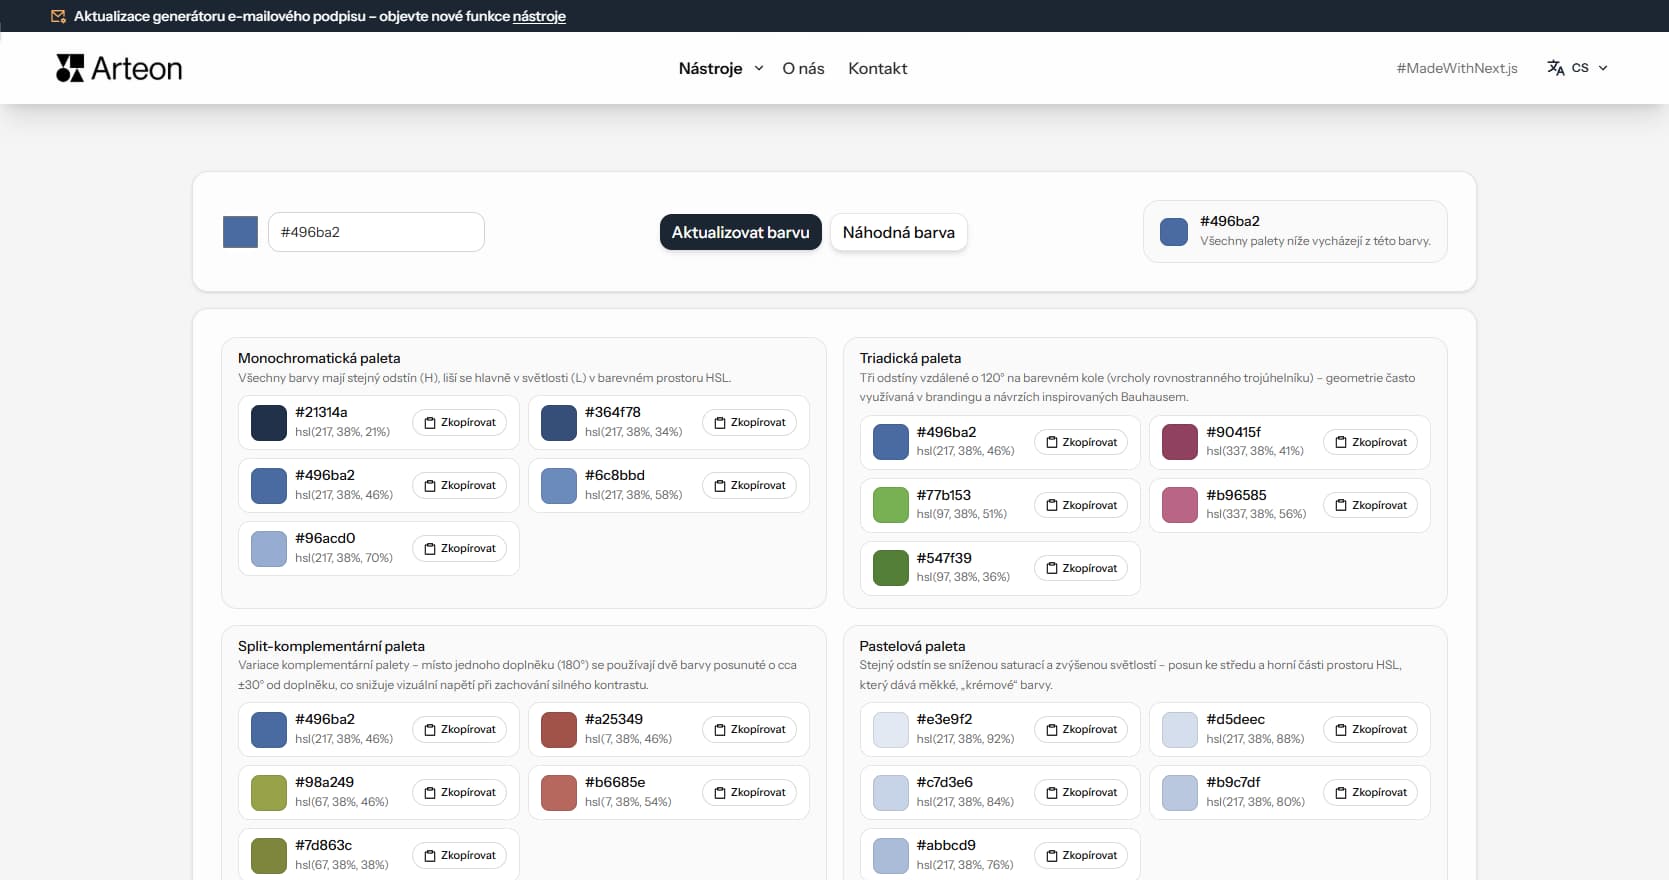
Task: Click the Arteon logo icon
Action: pos(70,68)
